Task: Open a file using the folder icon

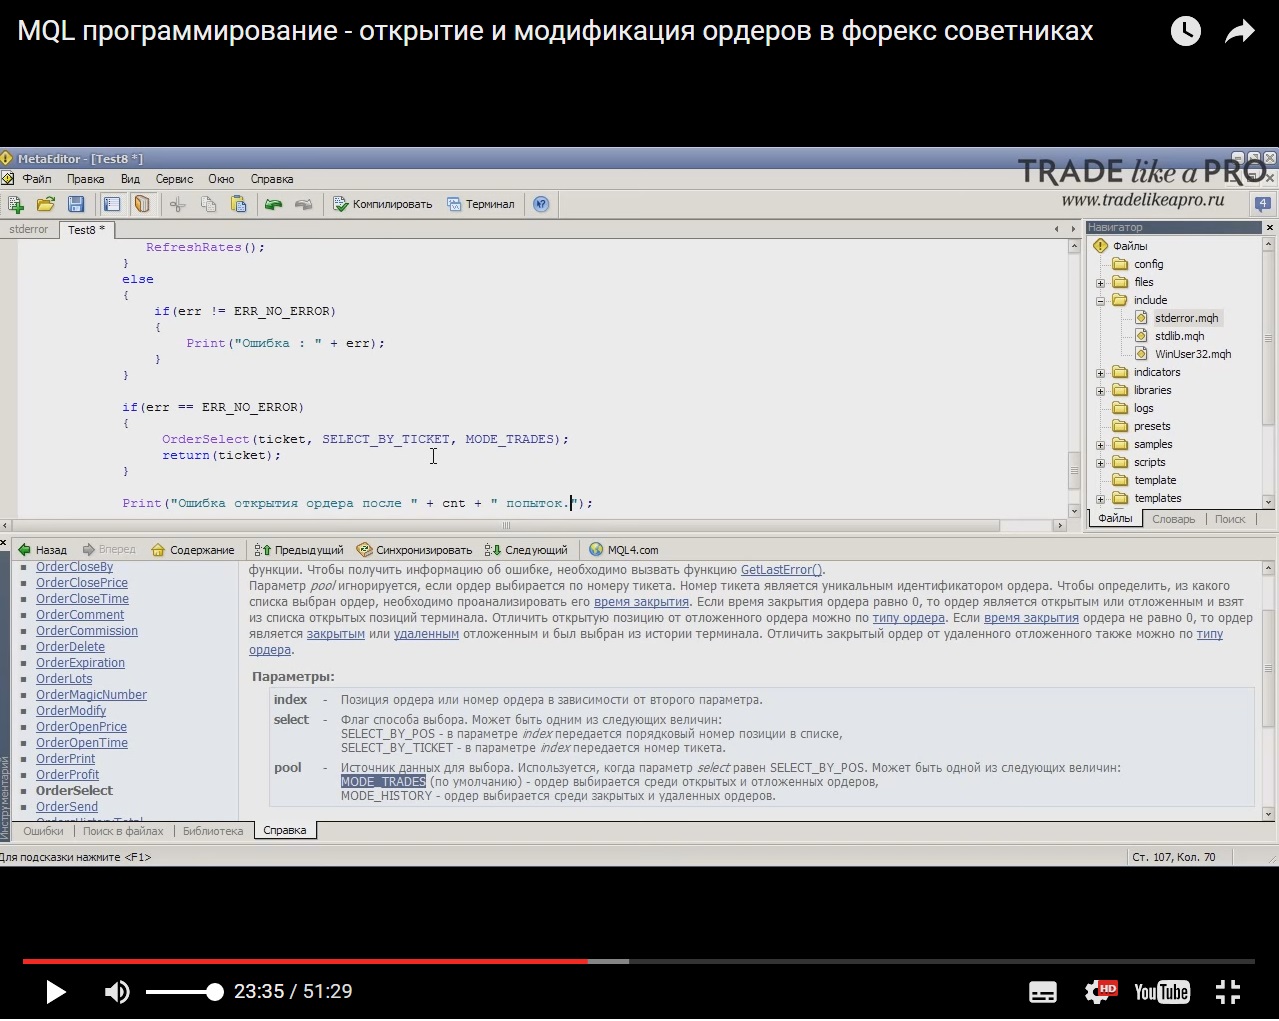Action: [45, 204]
